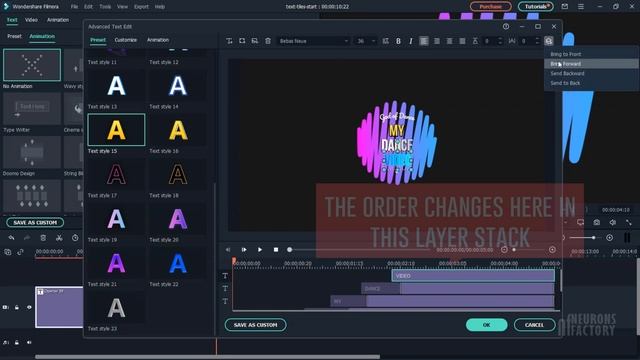This screenshot has width=640, height=360.
Task: Switch to the Customize tab
Action: point(126,40)
